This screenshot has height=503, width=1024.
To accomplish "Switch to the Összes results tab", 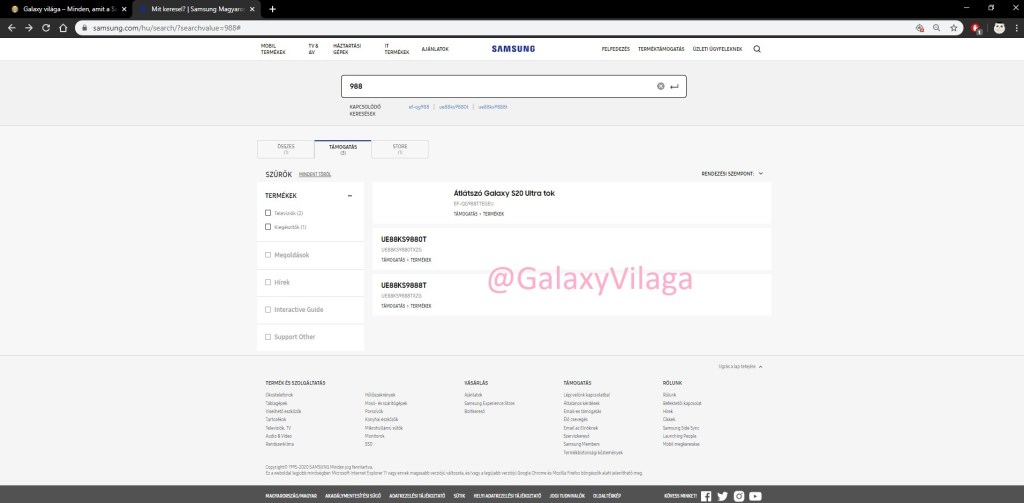I will [x=285, y=149].
